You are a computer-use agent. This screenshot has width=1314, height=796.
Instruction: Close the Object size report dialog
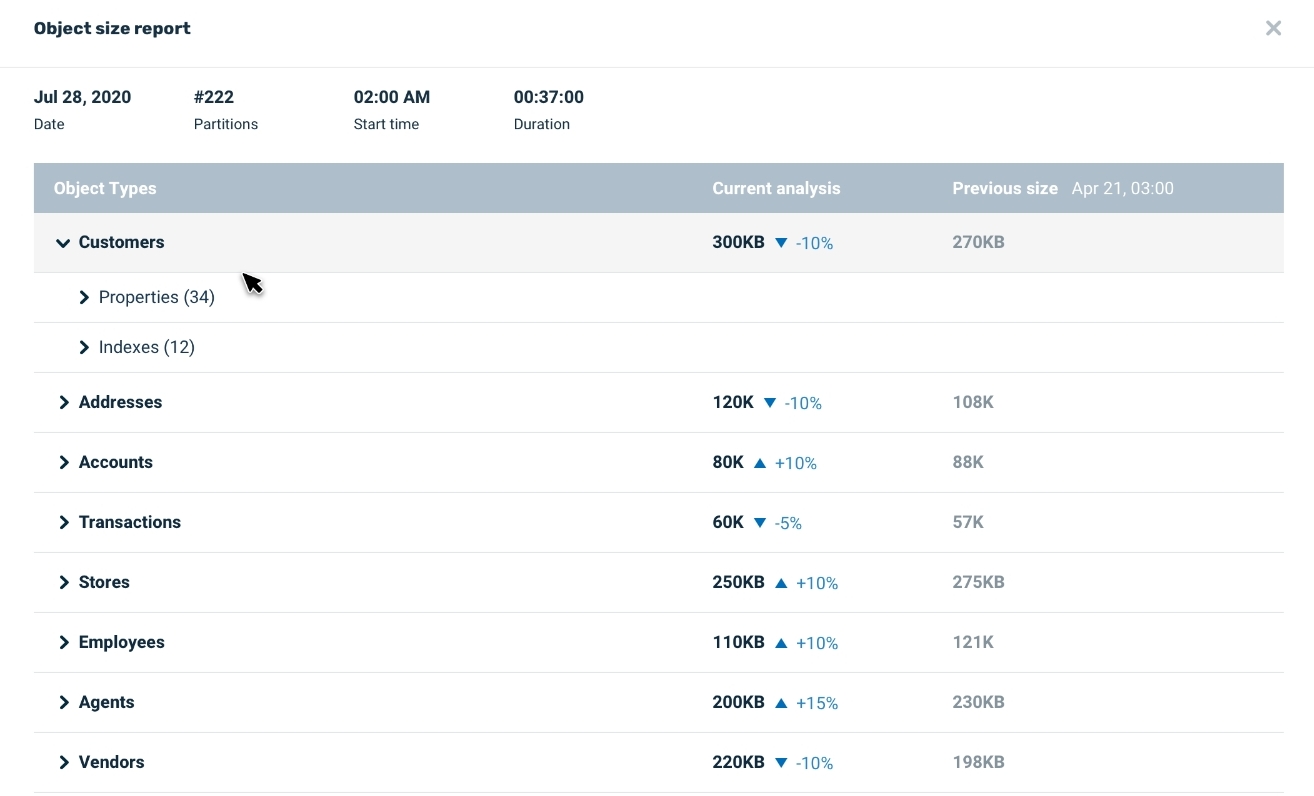(1273, 28)
